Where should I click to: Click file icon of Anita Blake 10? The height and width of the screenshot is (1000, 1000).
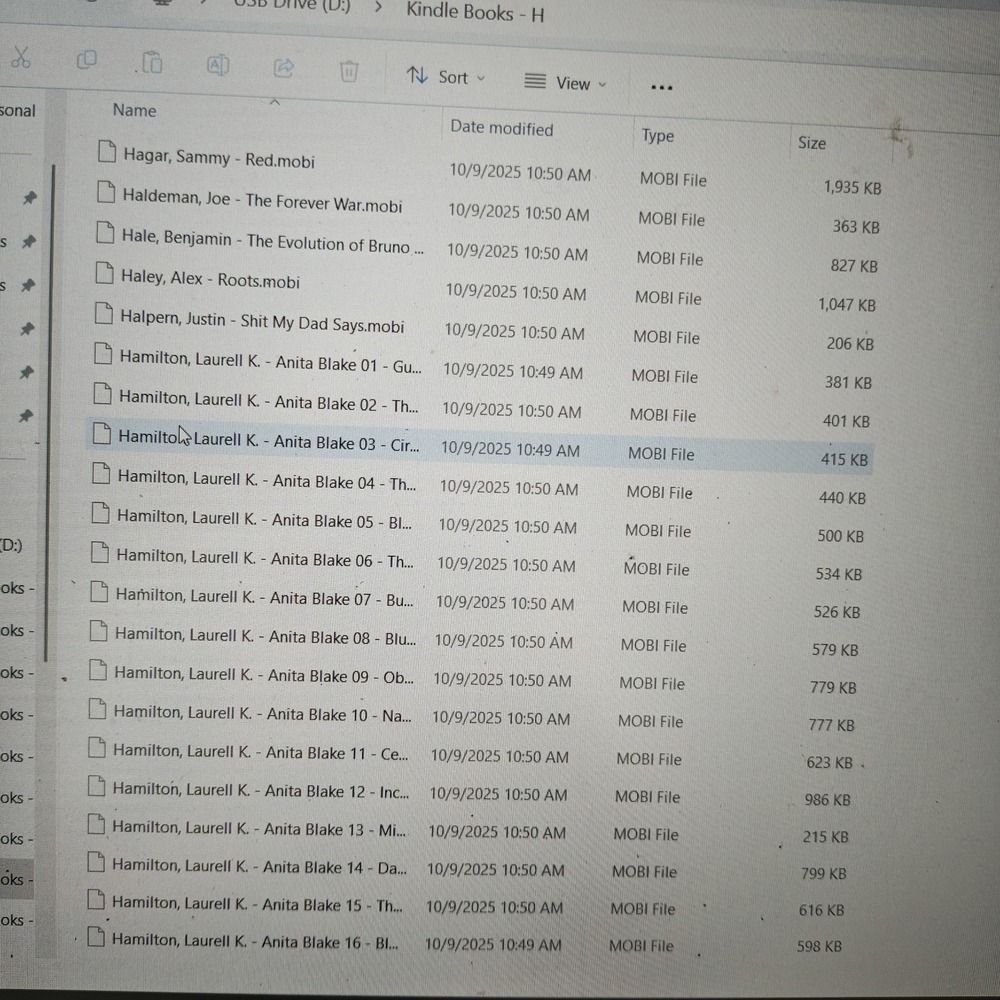pos(97,709)
